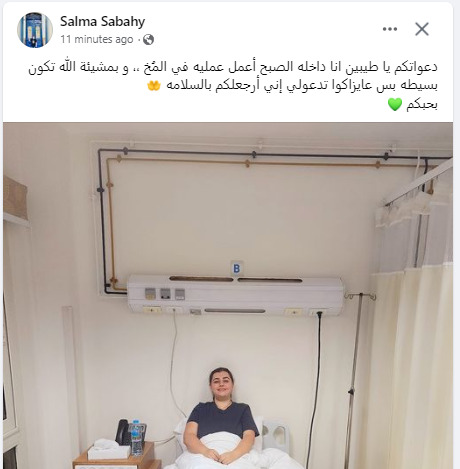
Task: Click the green heart emoji in post
Action: 395,105
